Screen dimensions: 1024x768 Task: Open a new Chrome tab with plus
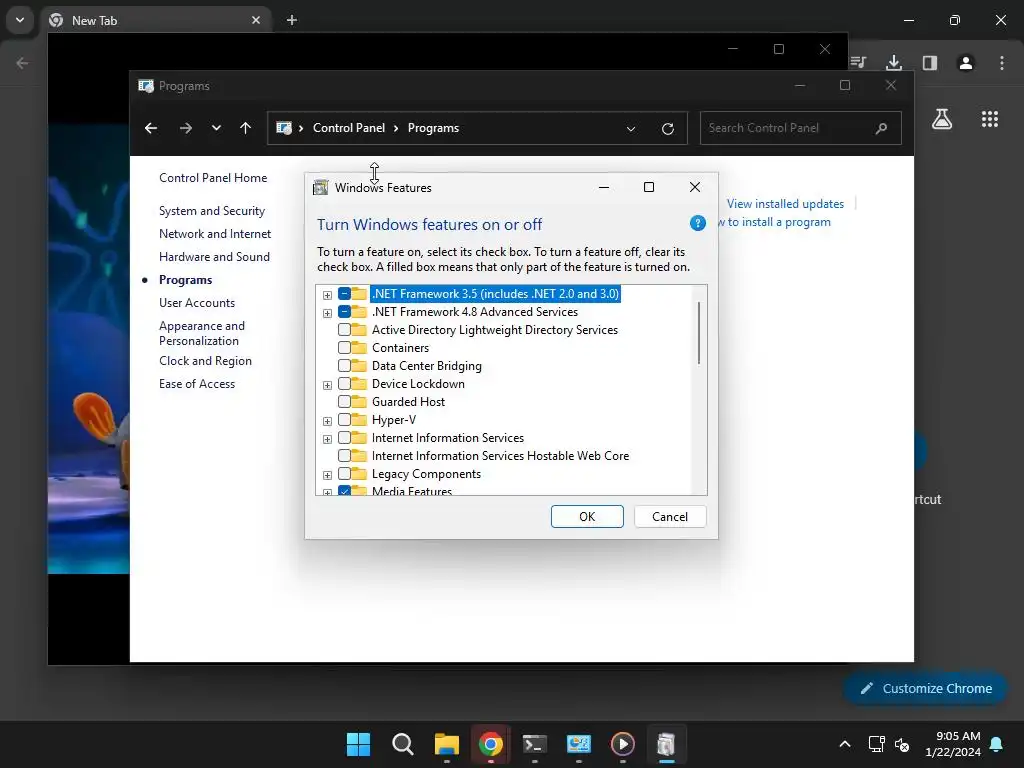tap(292, 20)
